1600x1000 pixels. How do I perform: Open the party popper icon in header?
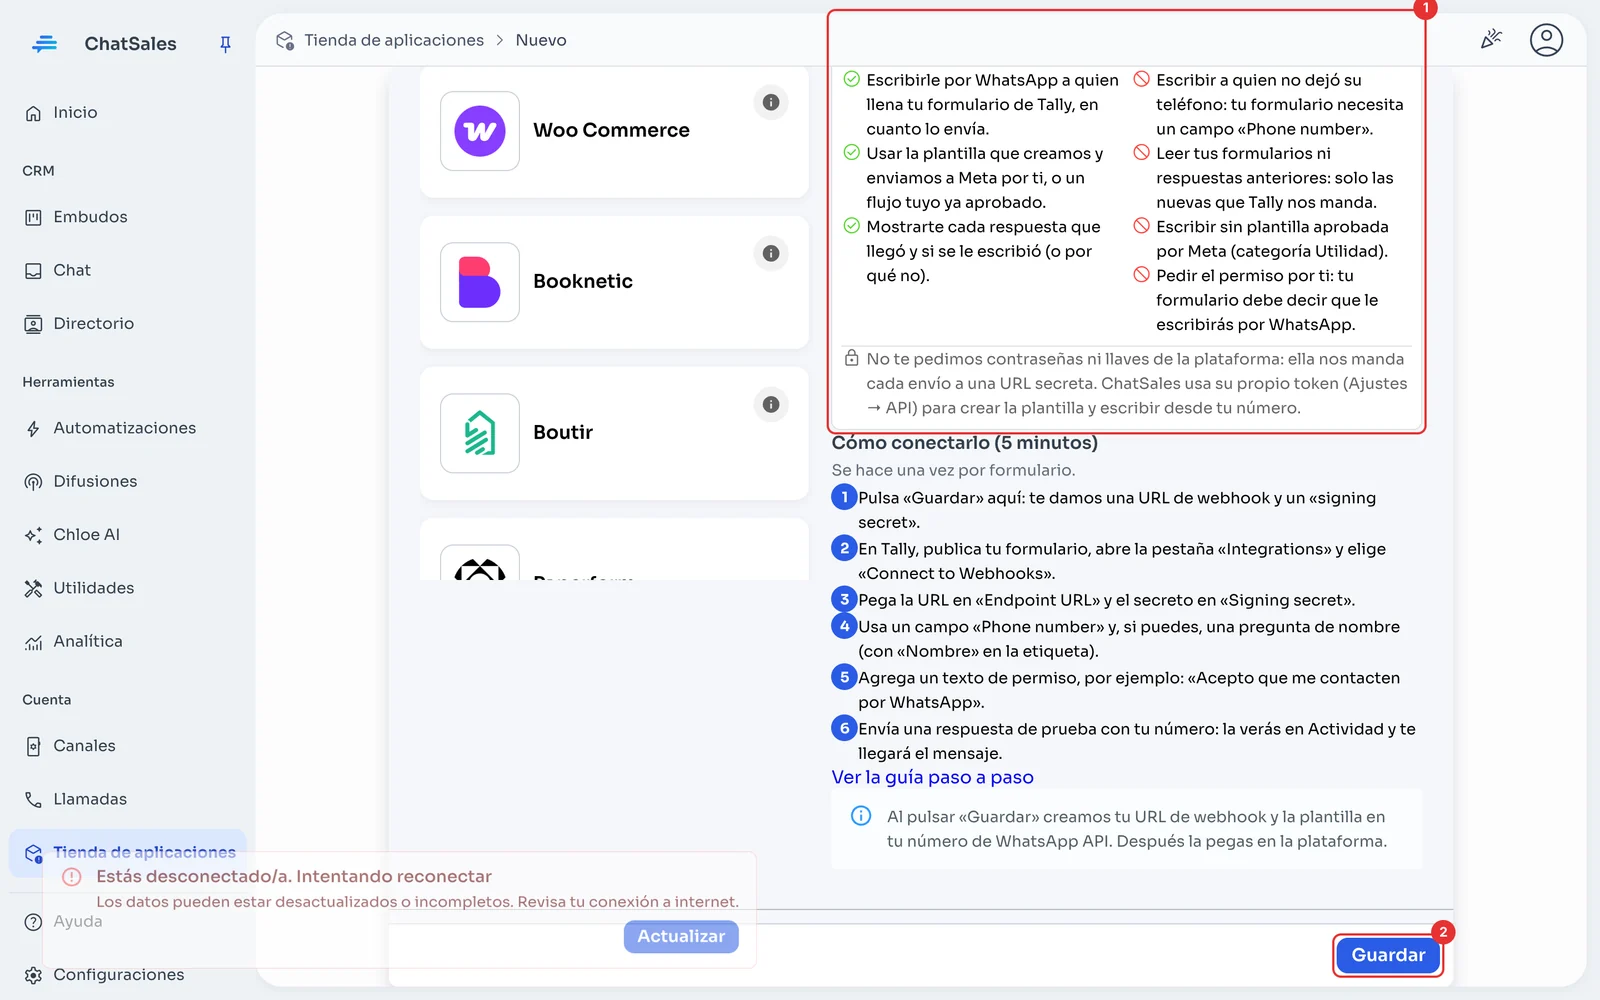point(1491,40)
